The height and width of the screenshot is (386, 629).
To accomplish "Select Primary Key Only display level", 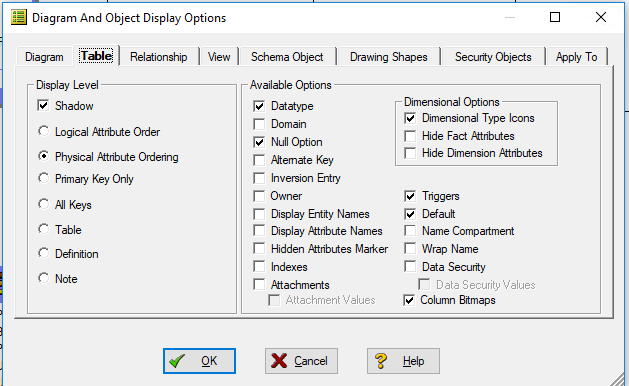I will [43, 178].
